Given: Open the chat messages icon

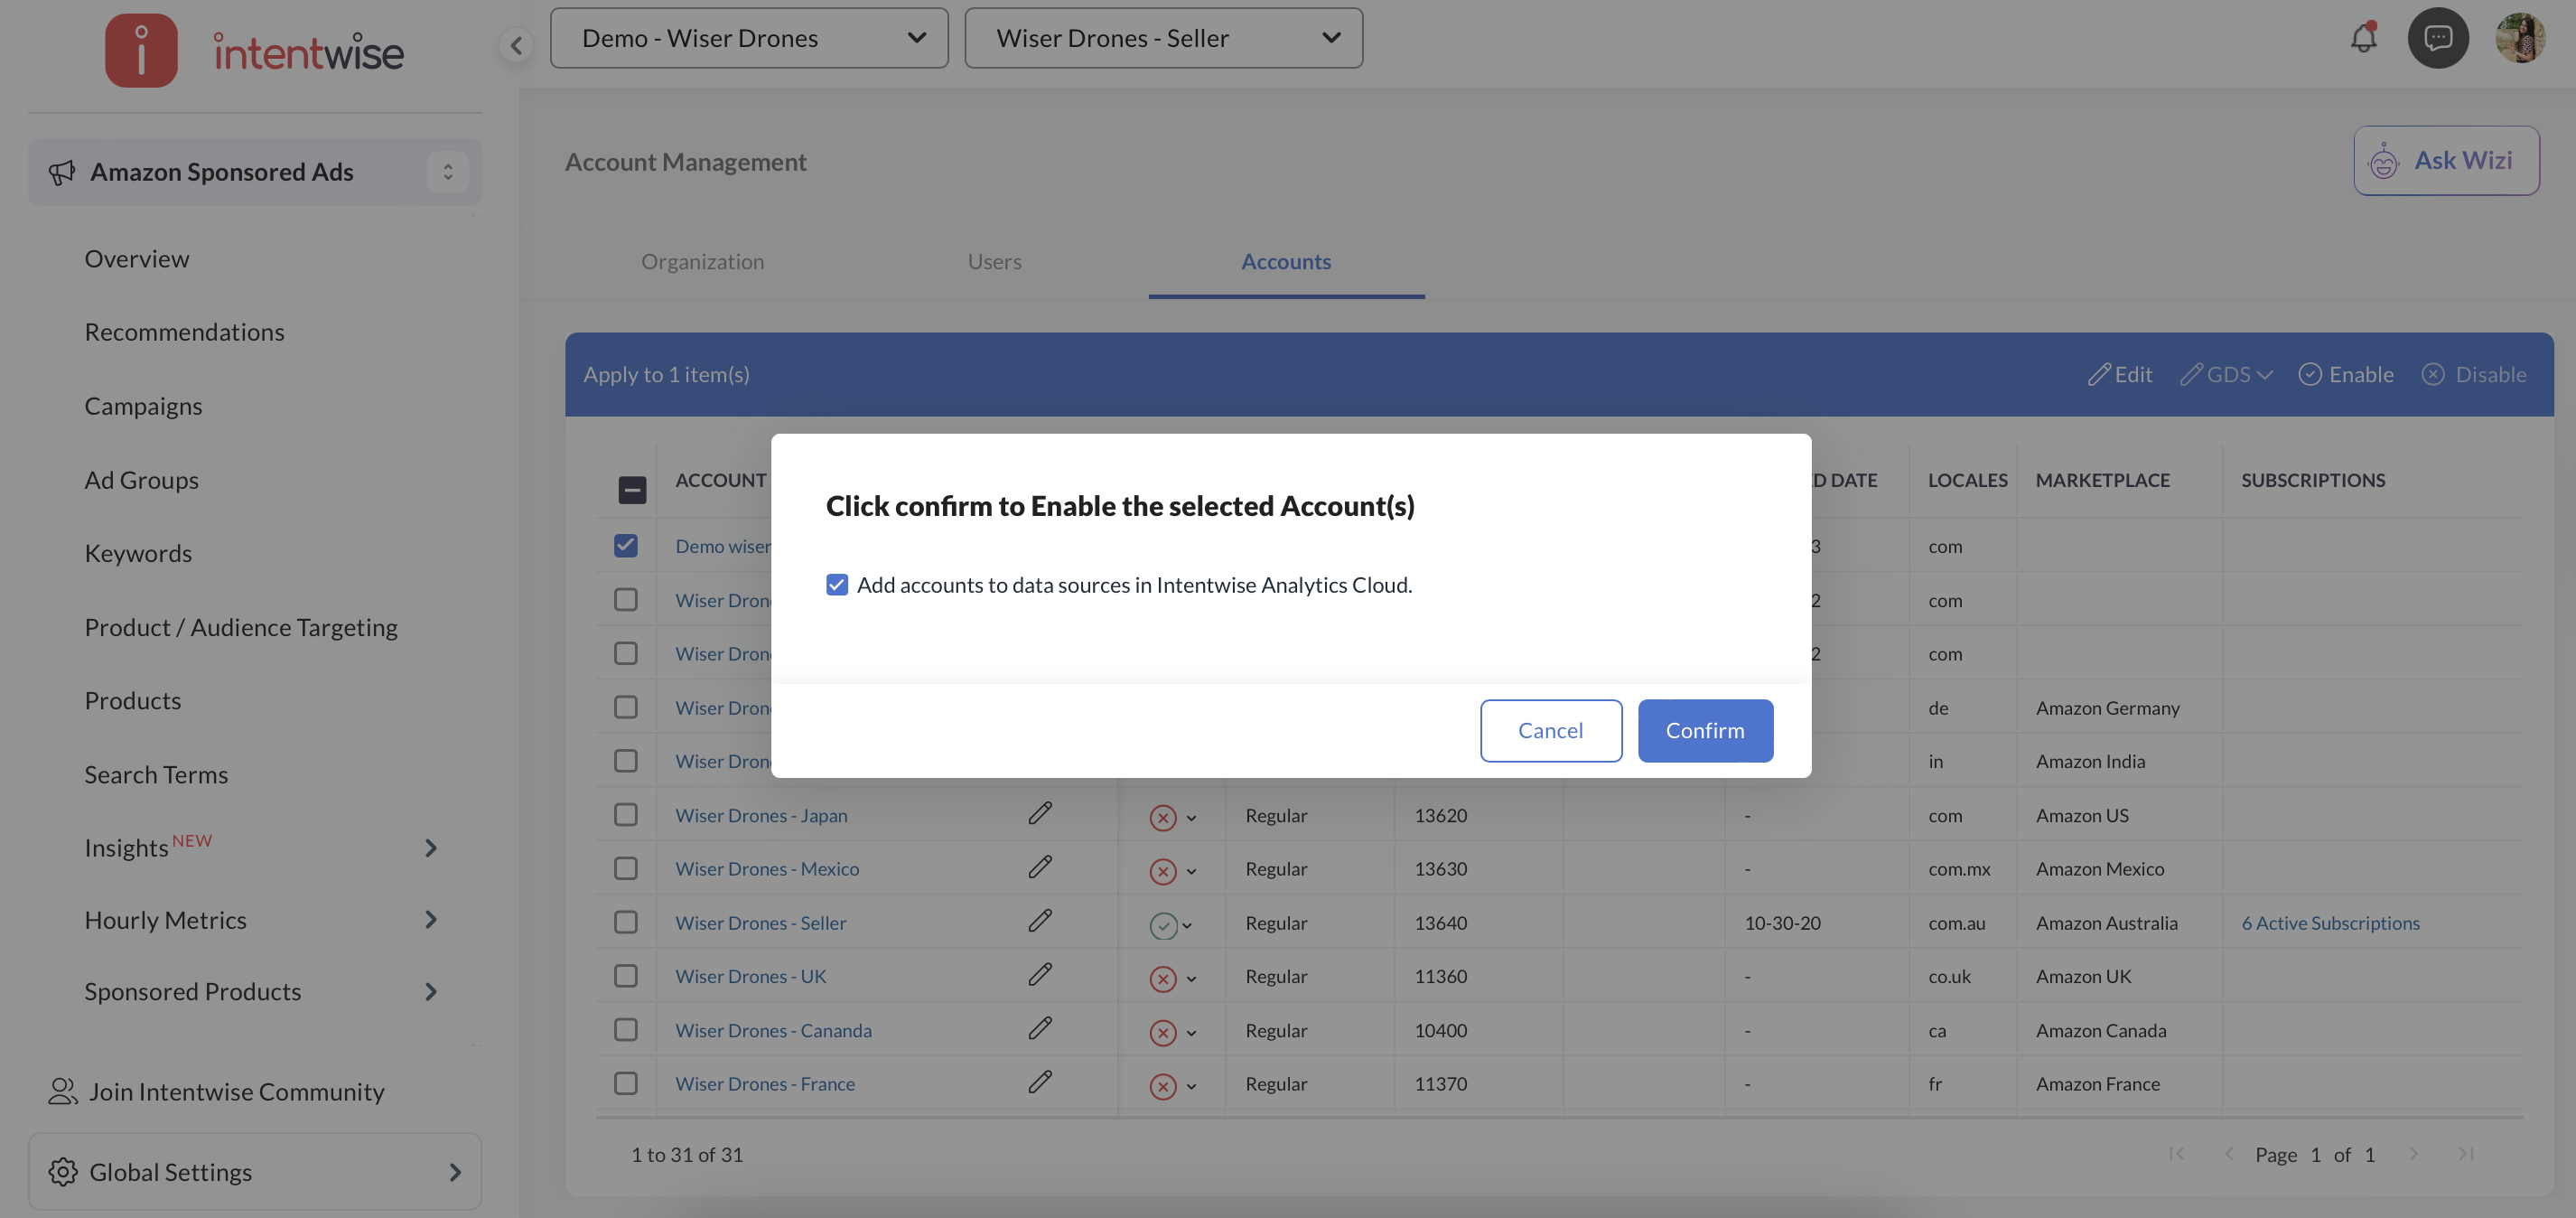Looking at the screenshot, I should coord(2437,38).
